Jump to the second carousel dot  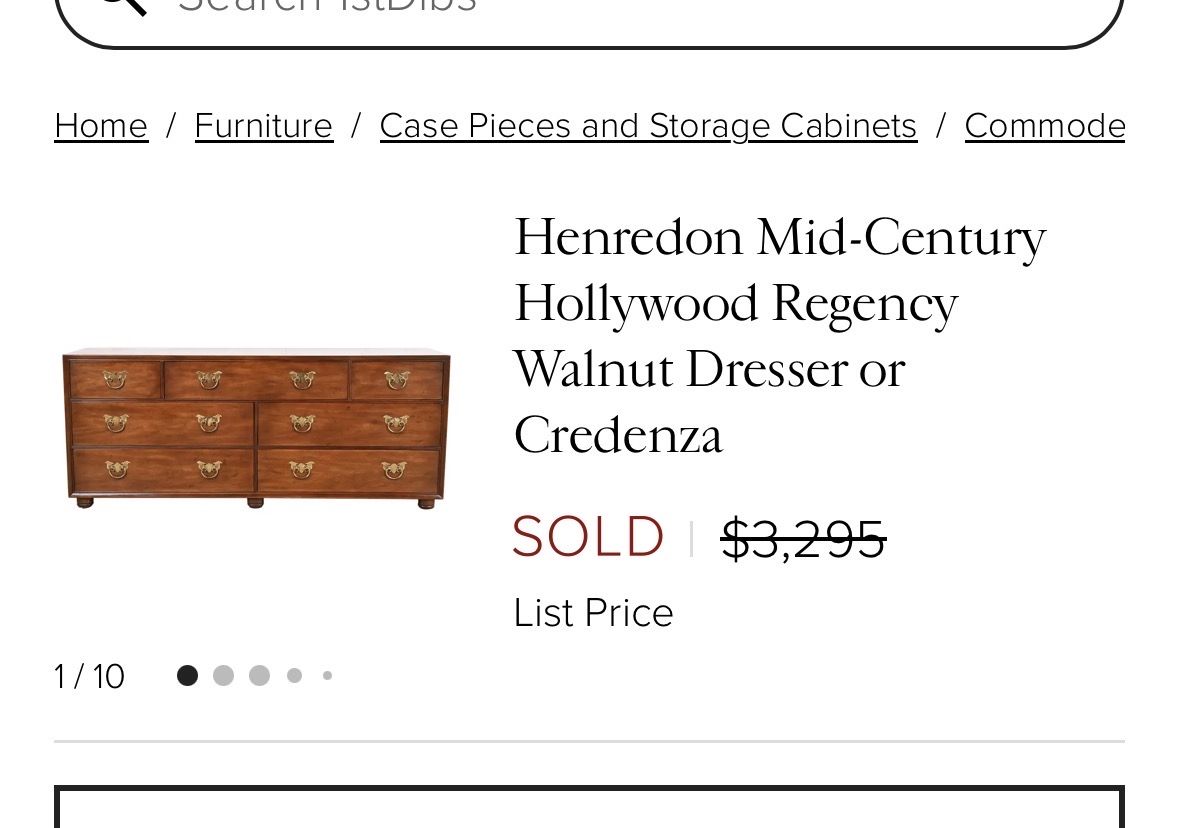(x=223, y=676)
